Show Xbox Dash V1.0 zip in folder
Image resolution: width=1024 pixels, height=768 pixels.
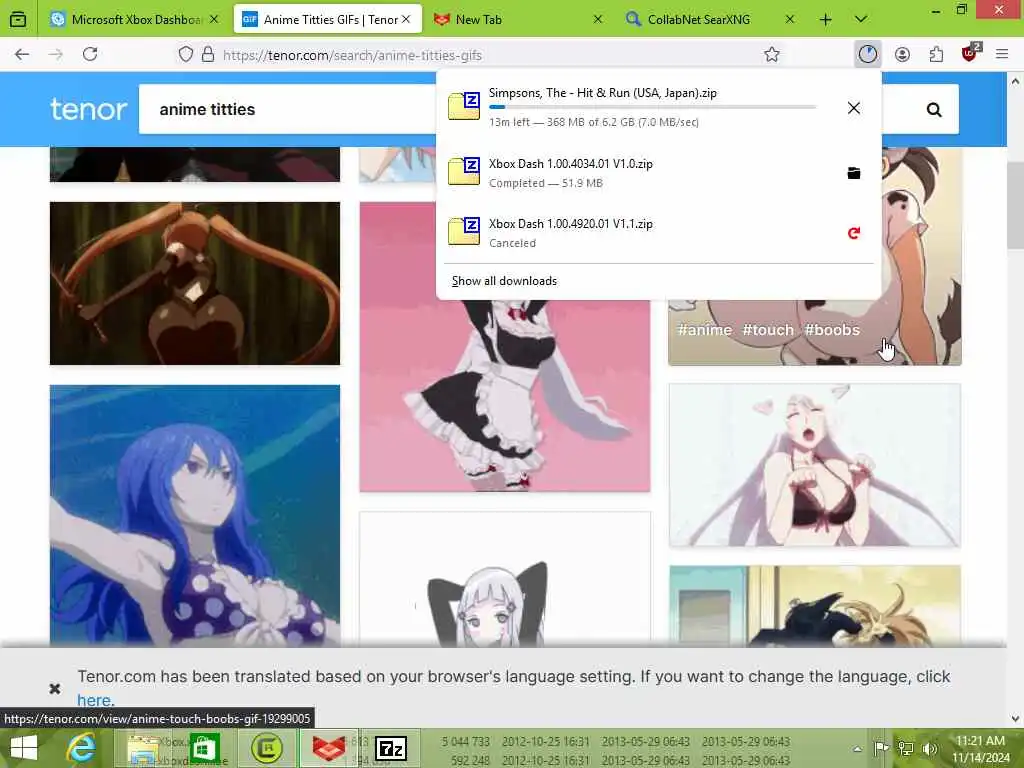point(854,173)
